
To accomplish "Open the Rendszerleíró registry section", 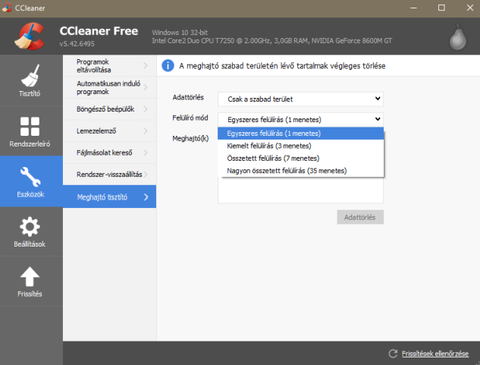I will click(31, 131).
